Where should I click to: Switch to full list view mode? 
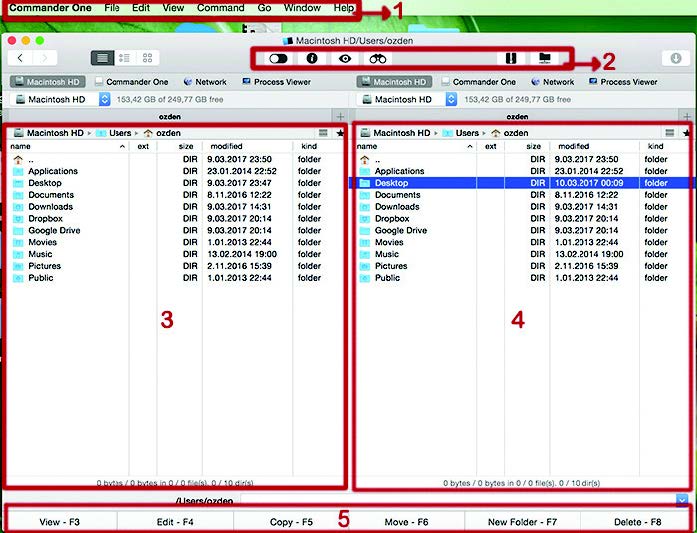pyautogui.click(x=102, y=58)
